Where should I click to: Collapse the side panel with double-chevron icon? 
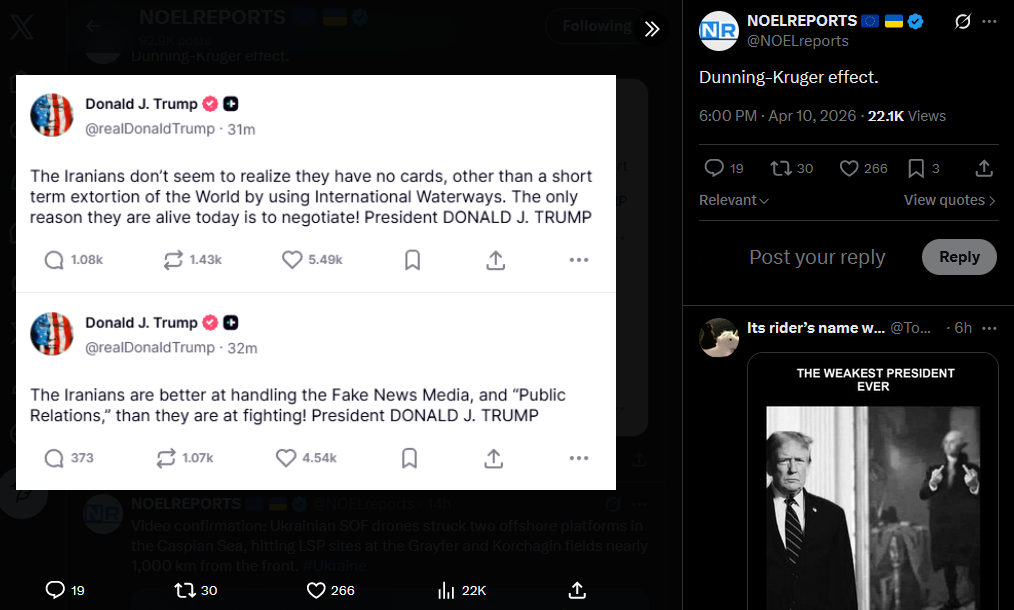click(x=652, y=28)
